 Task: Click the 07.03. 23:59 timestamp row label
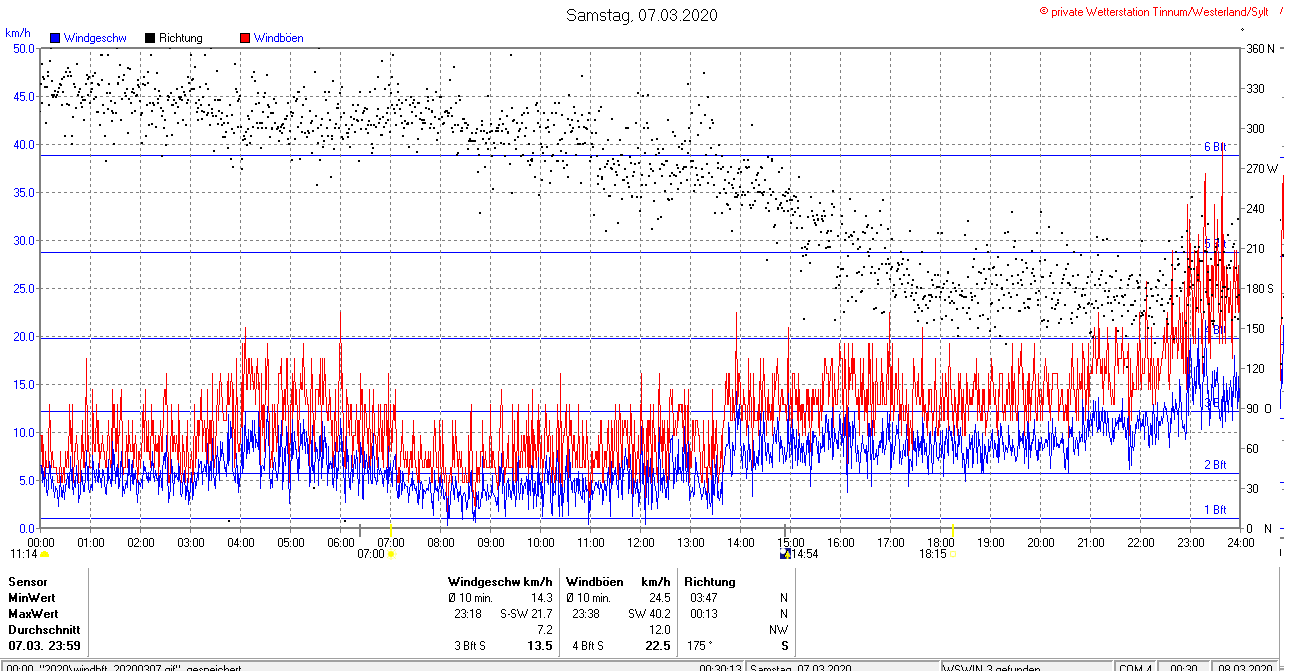44,646
